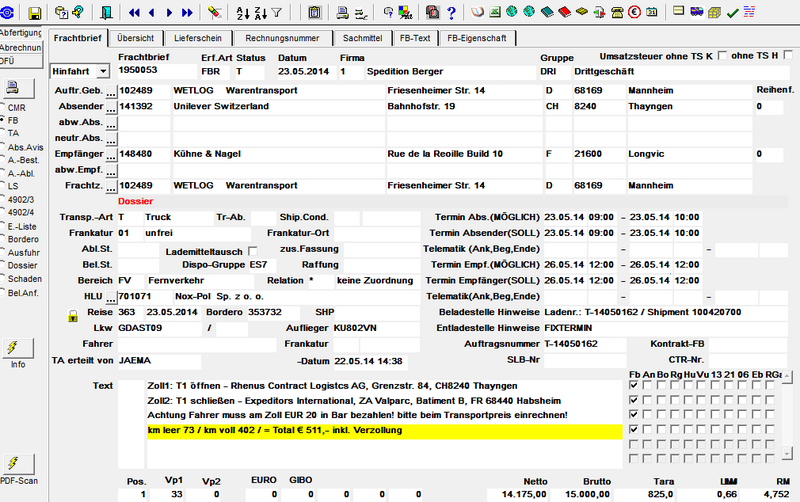This screenshot has width=800, height=502.
Task: Toggle Lademitteltausch checkbox
Action: coord(253,251)
